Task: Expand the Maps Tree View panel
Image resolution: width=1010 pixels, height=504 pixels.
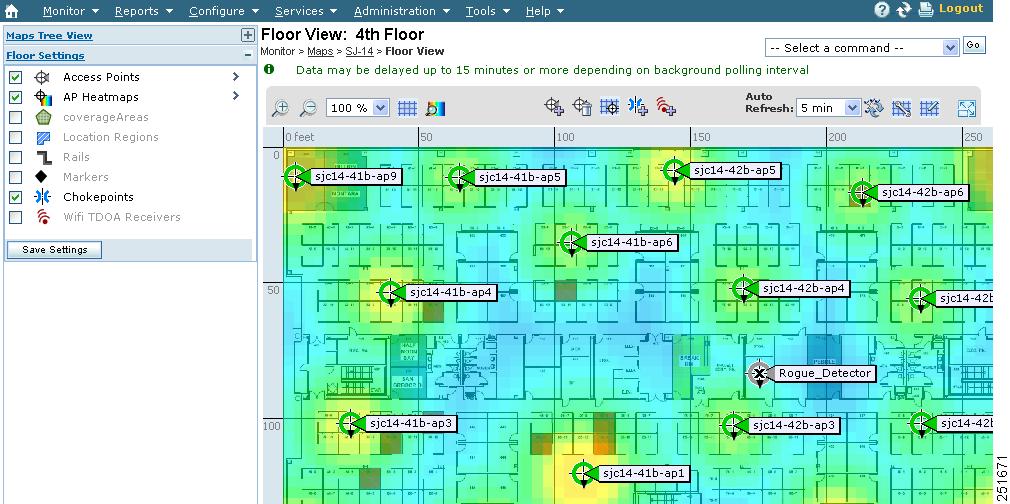Action: (247, 35)
